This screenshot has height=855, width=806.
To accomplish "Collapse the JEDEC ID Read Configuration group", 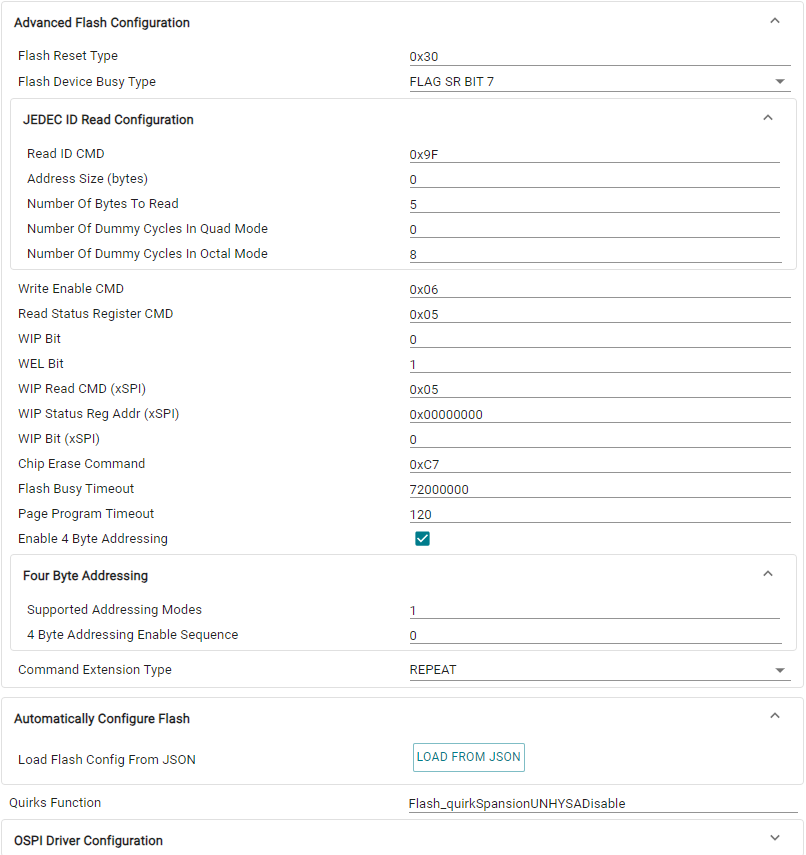I will click(768, 118).
